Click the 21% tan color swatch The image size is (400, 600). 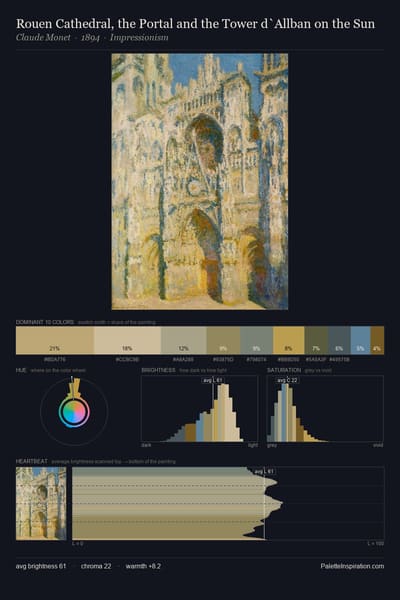[x=55, y=340]
